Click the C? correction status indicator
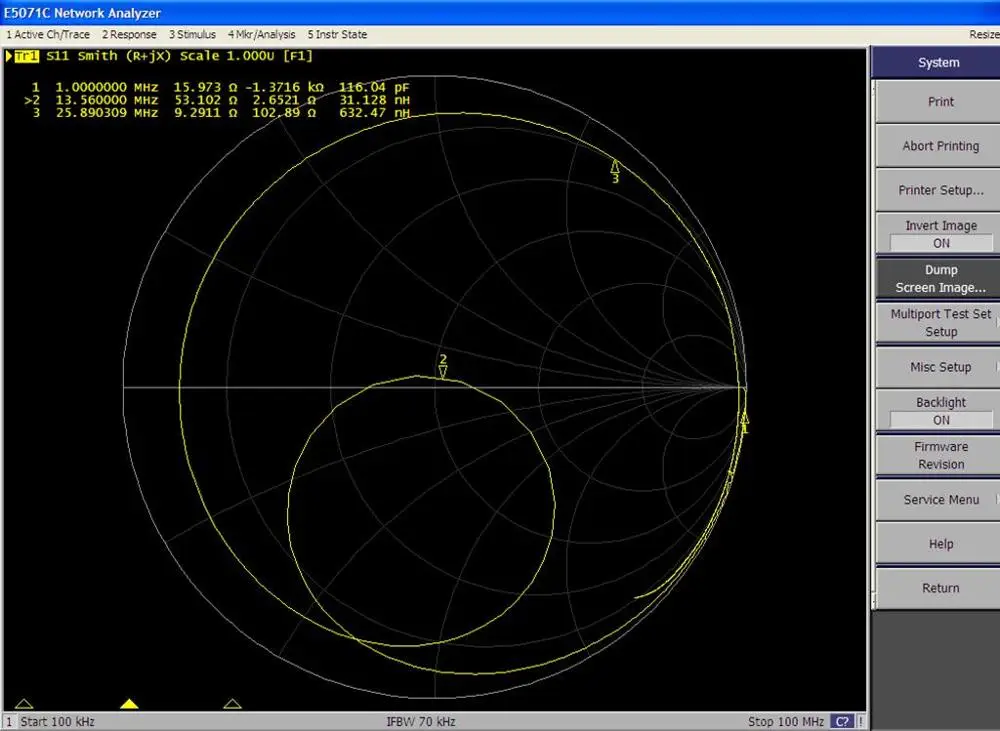Screen dimensions: 1000x731 tap(841, 721)
